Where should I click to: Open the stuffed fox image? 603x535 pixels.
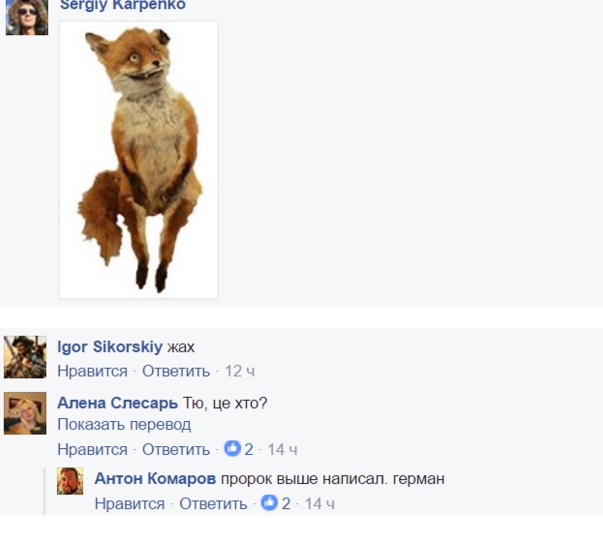tap(138, 160)
